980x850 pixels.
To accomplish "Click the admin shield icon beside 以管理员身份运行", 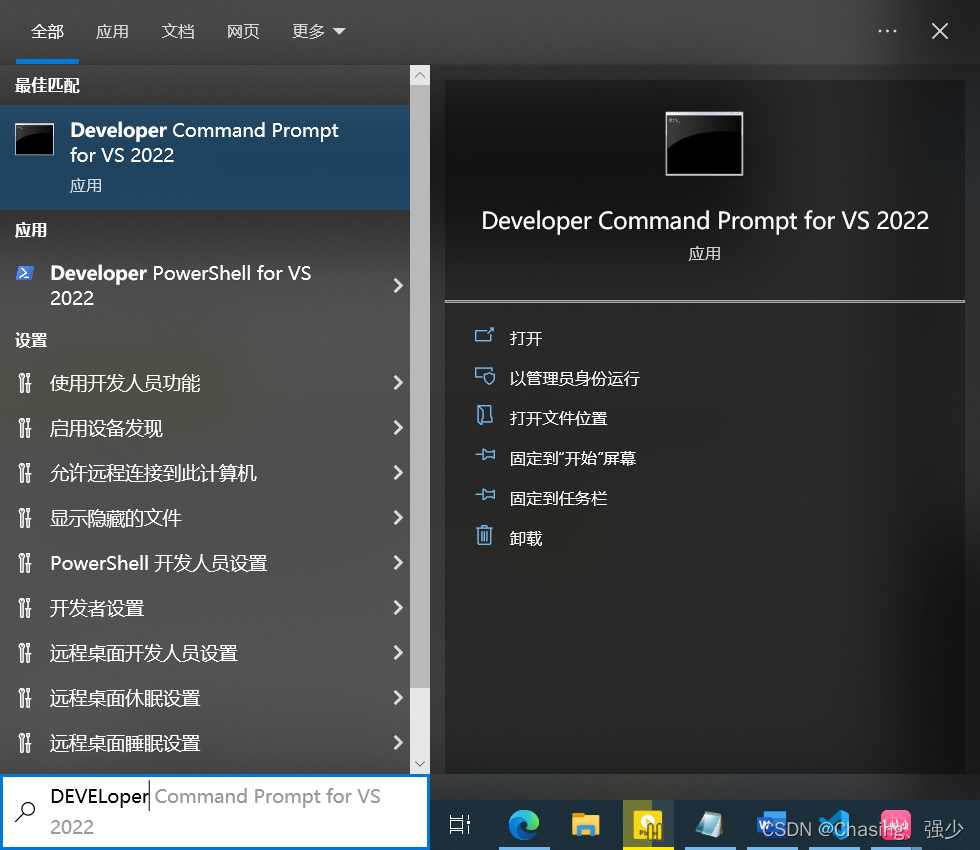I will tap(484, 376).
